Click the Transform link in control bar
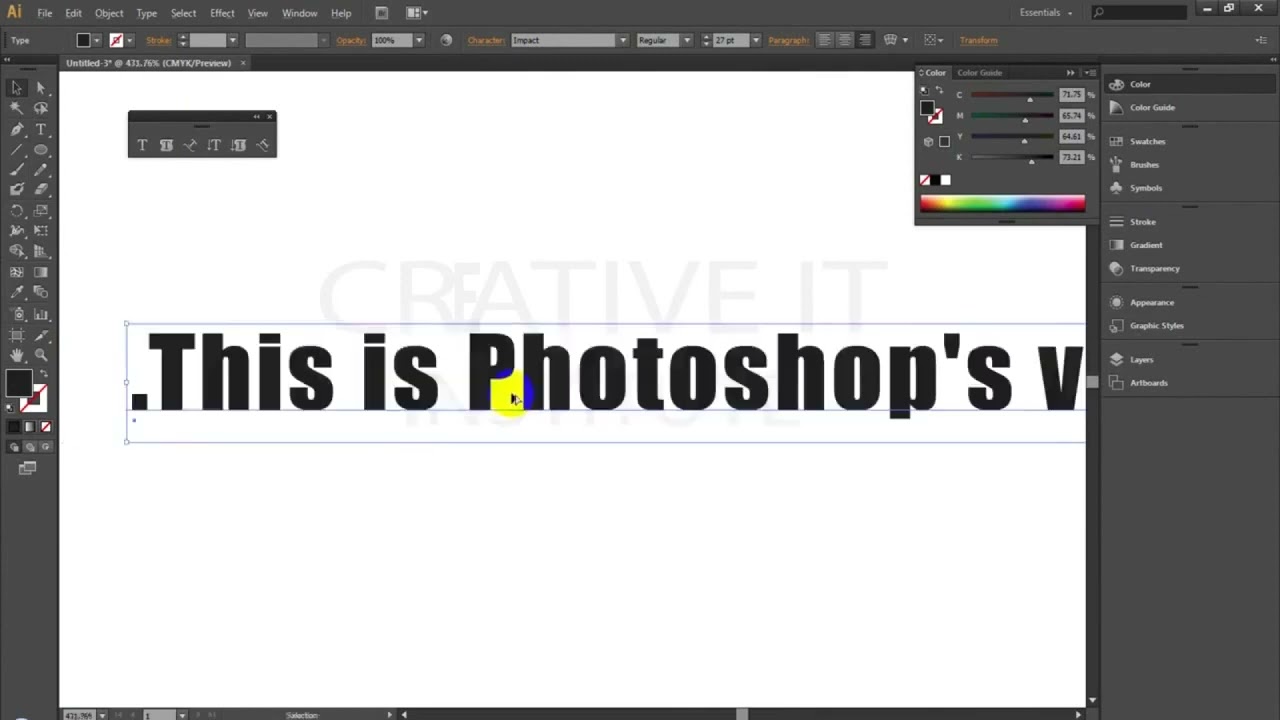The height and width of the screenshot is (720, 1280). (978, 40)
